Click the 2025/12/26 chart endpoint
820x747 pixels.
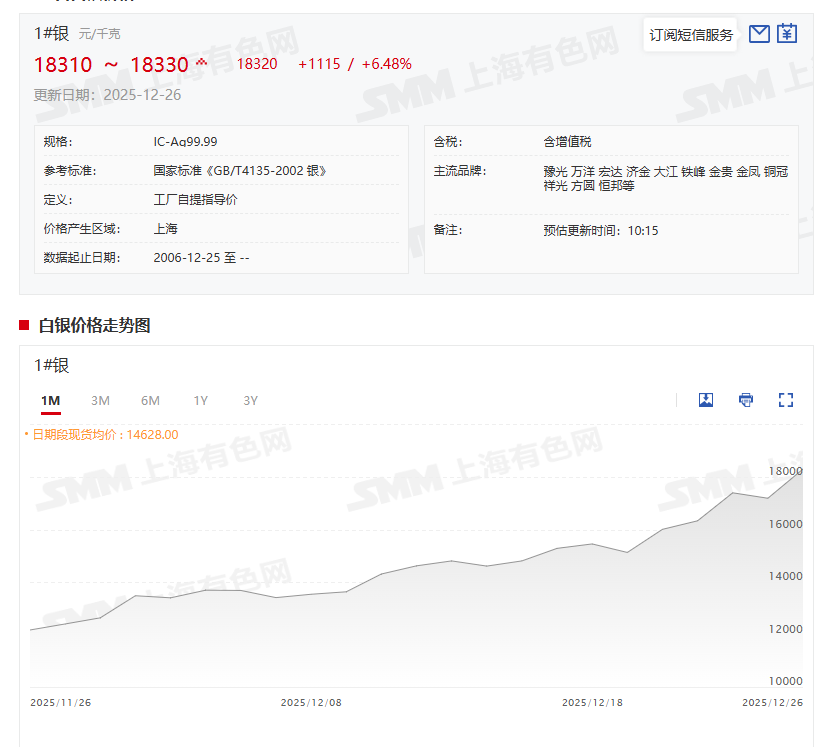click(802, 471)
